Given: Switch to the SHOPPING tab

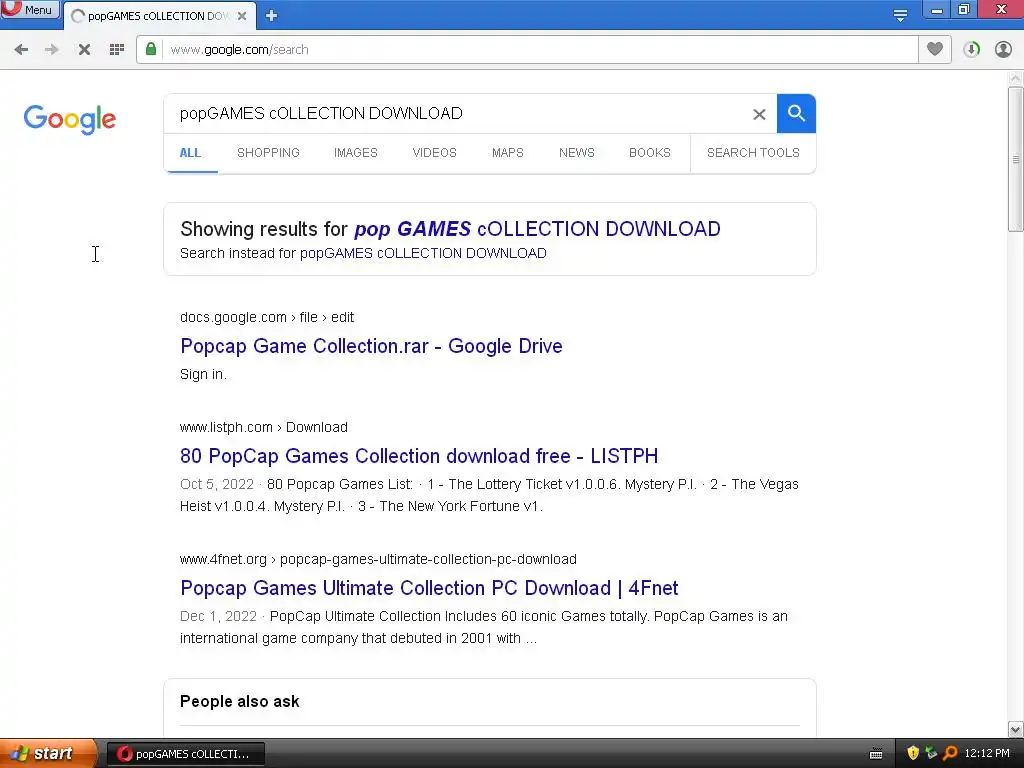Looking at the screenshot, I should click(268, 153).
